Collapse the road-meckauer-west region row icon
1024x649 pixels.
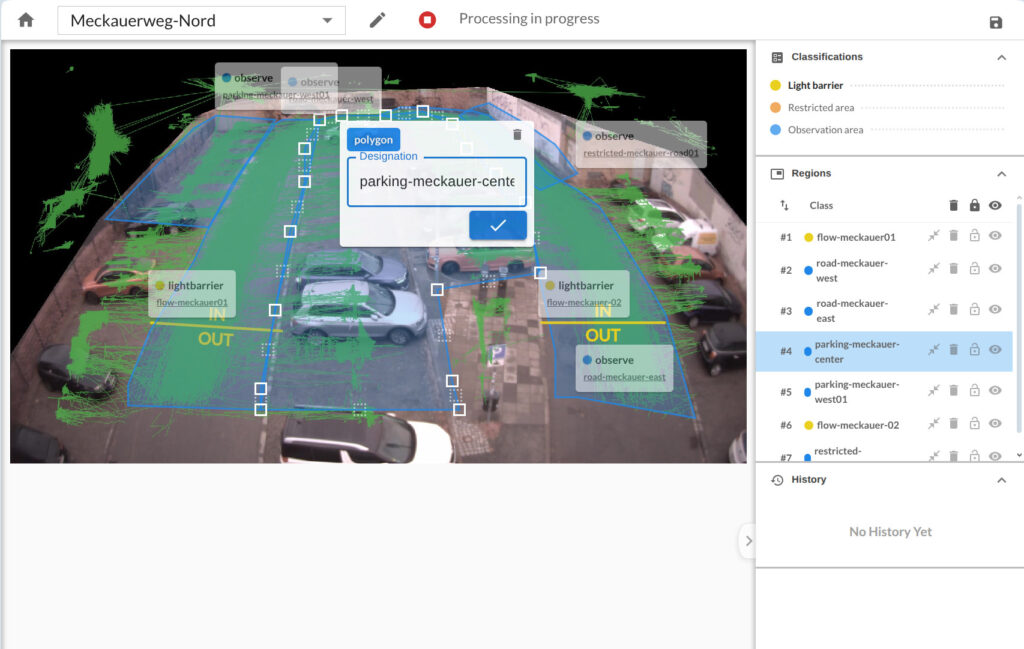933,269
